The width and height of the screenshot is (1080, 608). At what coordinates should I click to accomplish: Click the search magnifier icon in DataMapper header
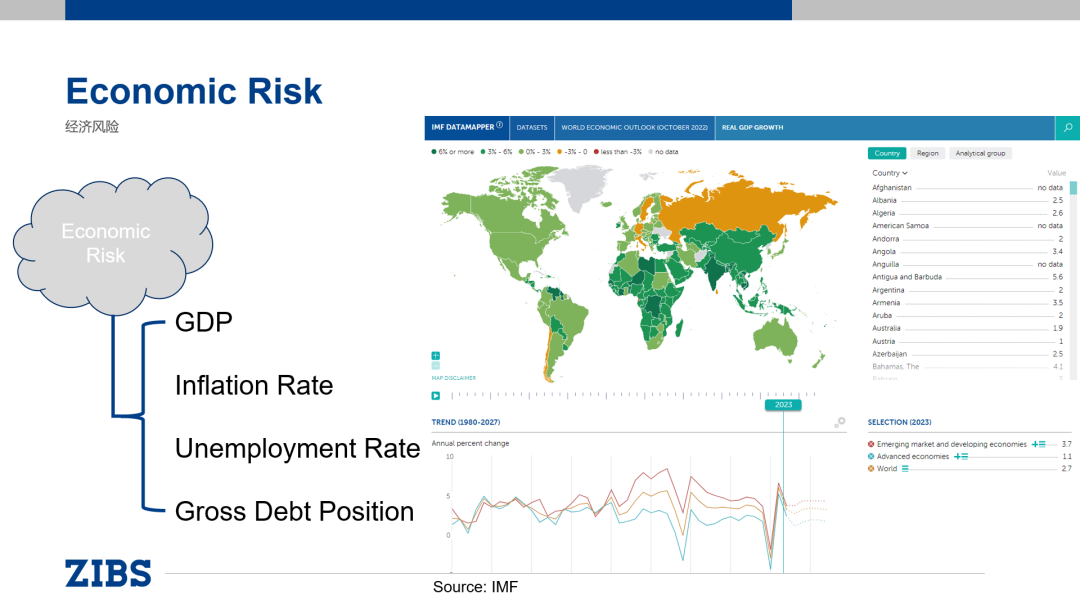pos(1068,127)
